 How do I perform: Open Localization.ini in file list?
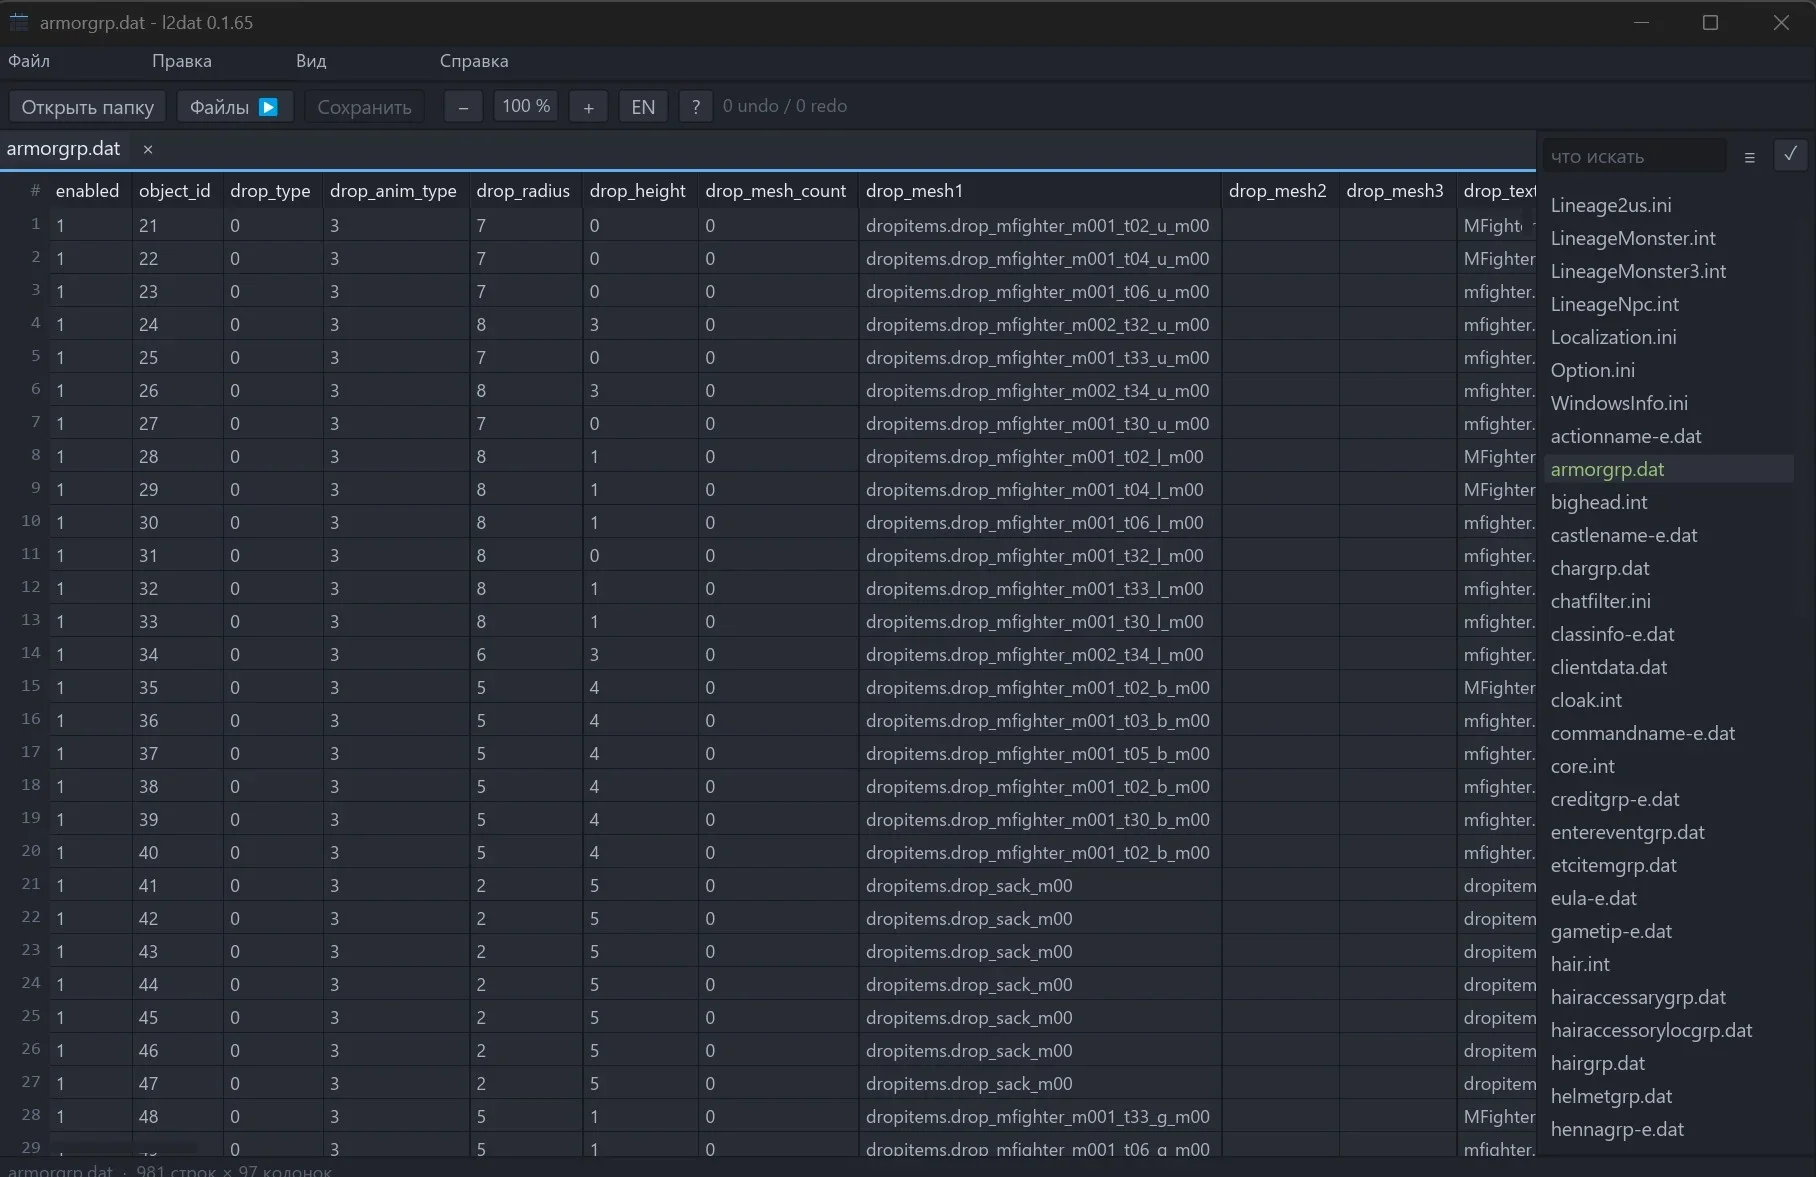pos(1614,337)
